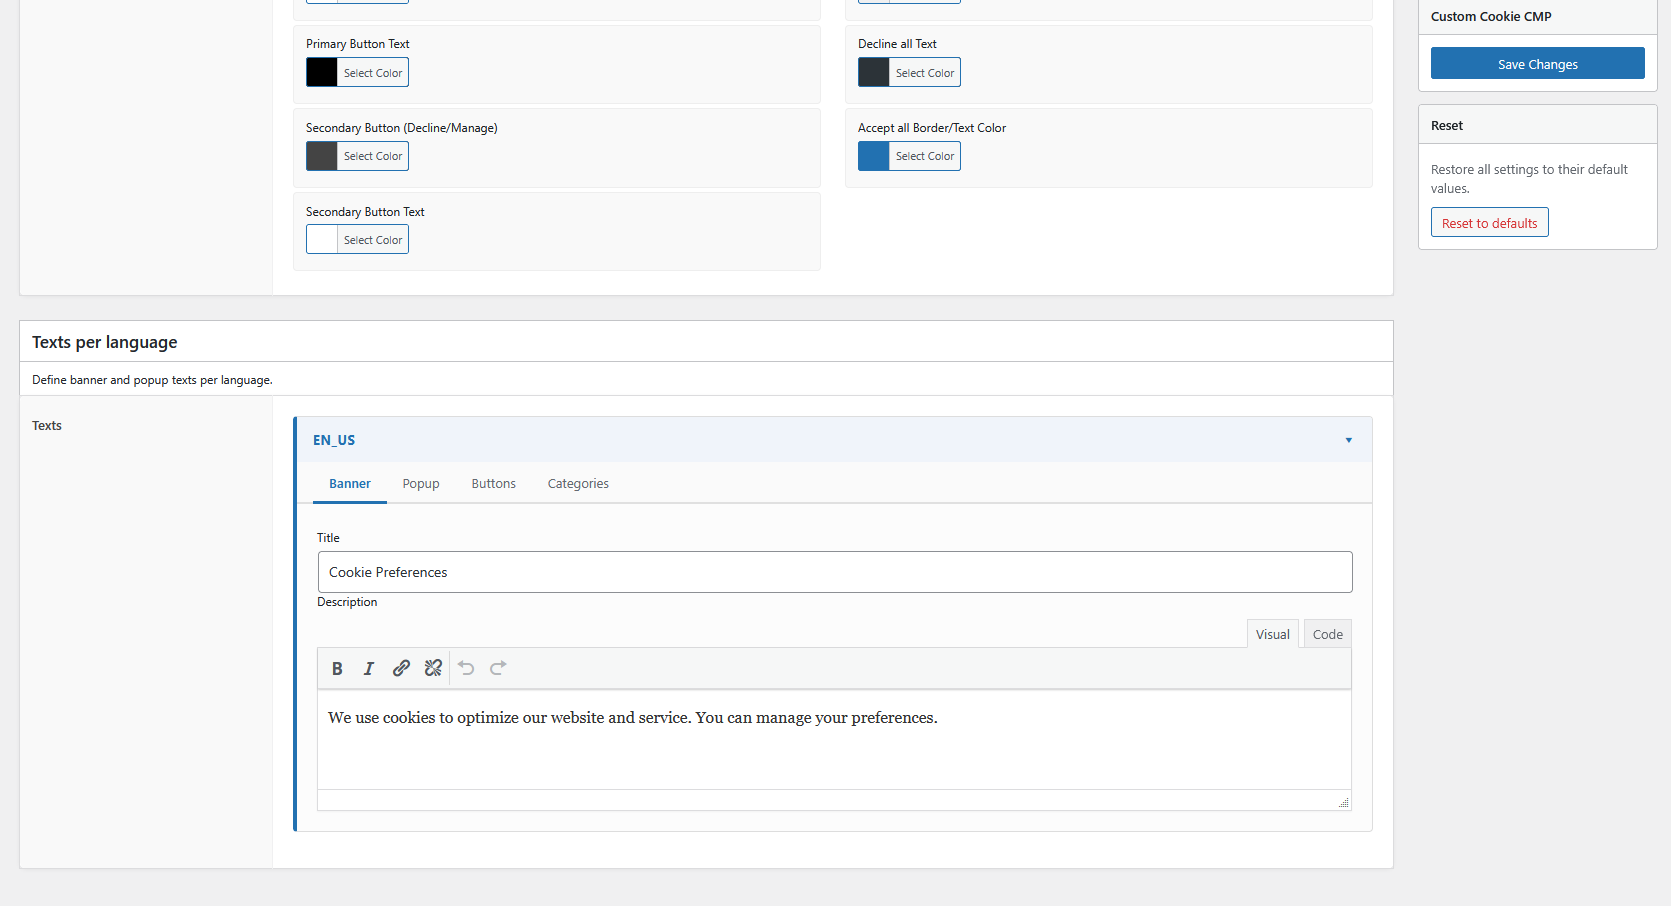Toggle bold formatting in the description editor
Image resolution: width=1671 pixels, height=906 pixels.
(337, 668)
